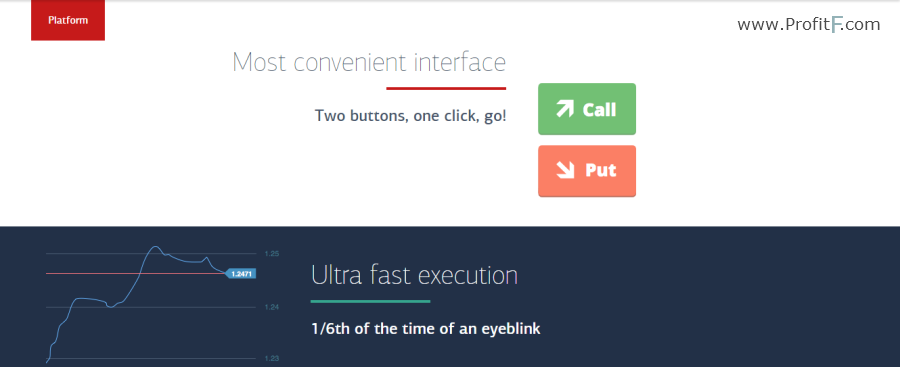The width and height of the screenshot is (900, 367).
Task: Click the dip in chart line near 1.24
Action: point(111,306)
